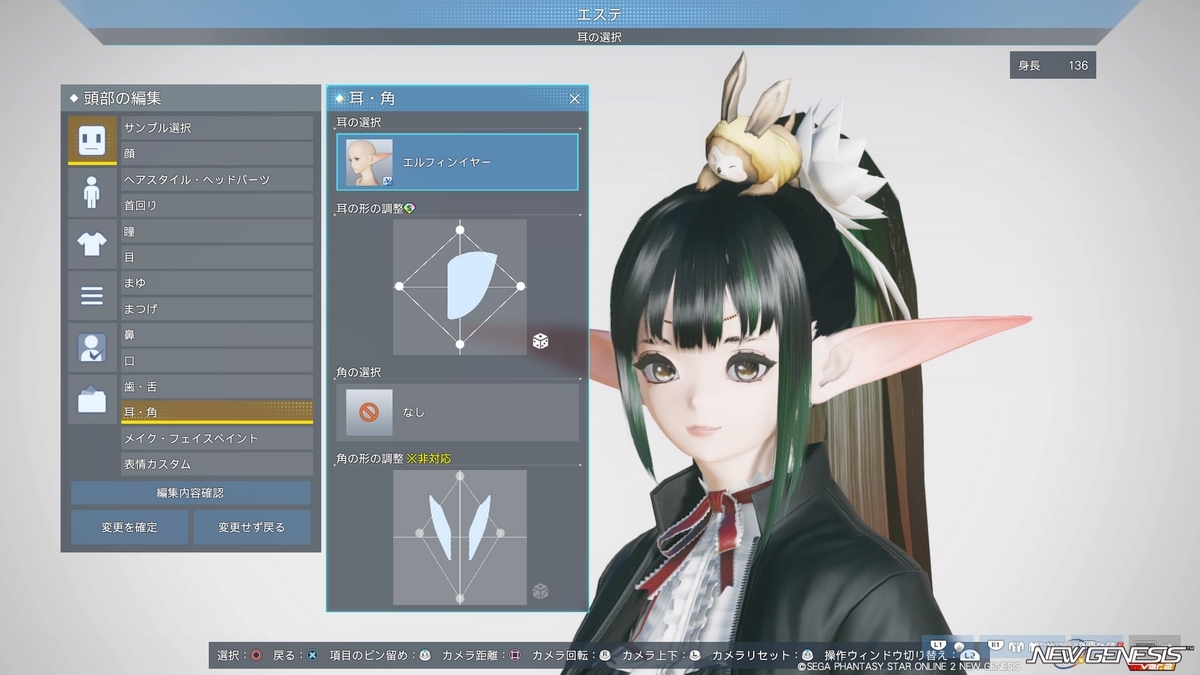1200x675 pixels.
Task: Click inside ear shape adjustment grid
Action: coord(460,287)
